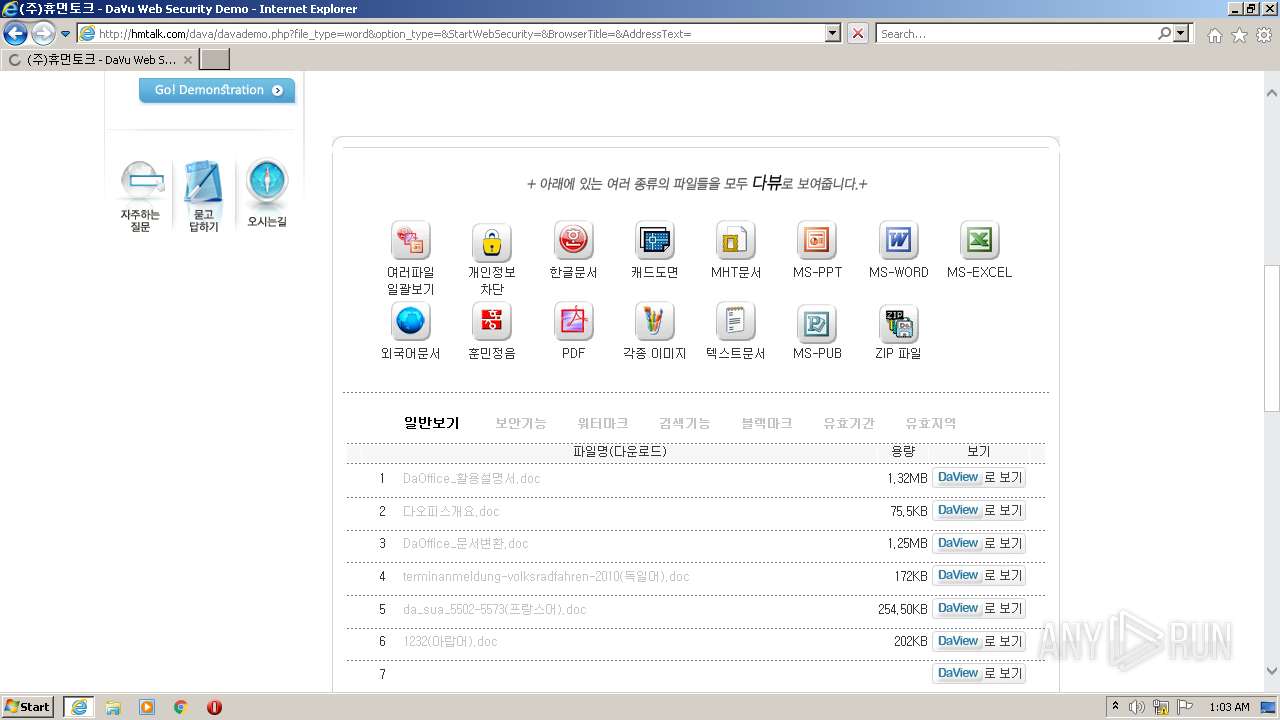Switch to the 보안기능 tab
Screen dimensions: 1280x720
[521, 424]
